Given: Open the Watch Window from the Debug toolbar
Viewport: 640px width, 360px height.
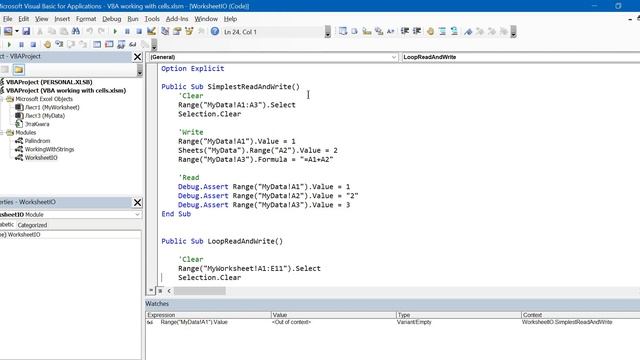Looking at the screenshot, I should click(121, 44).
